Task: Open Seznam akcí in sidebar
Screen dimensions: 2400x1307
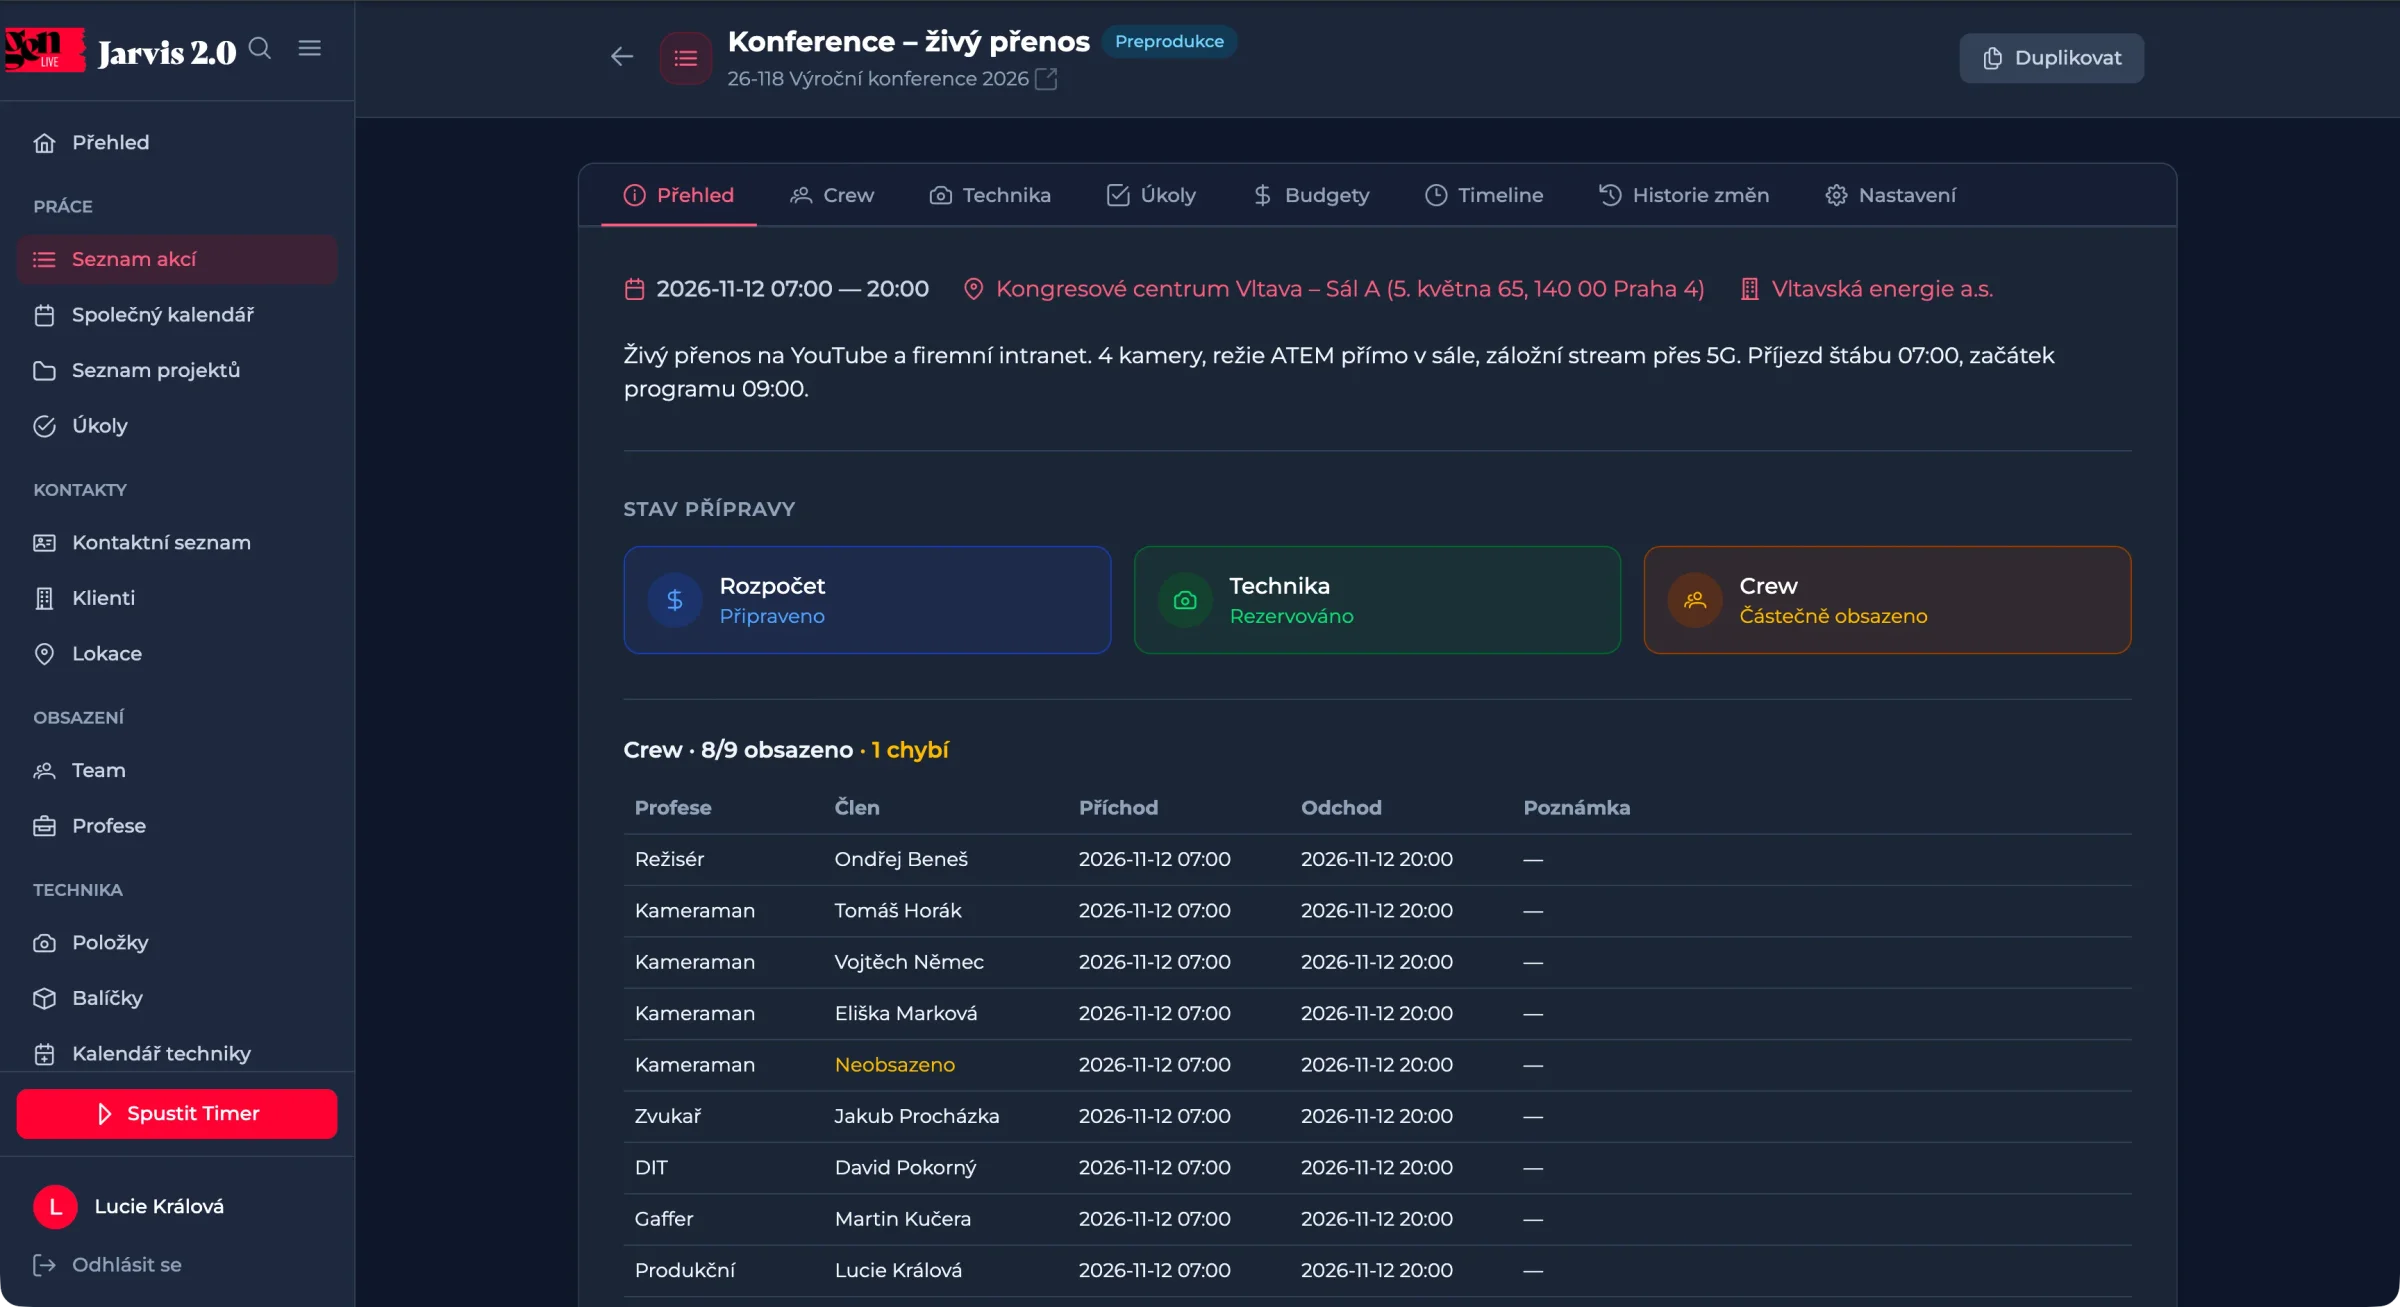Action: click(x=177, y=260)
